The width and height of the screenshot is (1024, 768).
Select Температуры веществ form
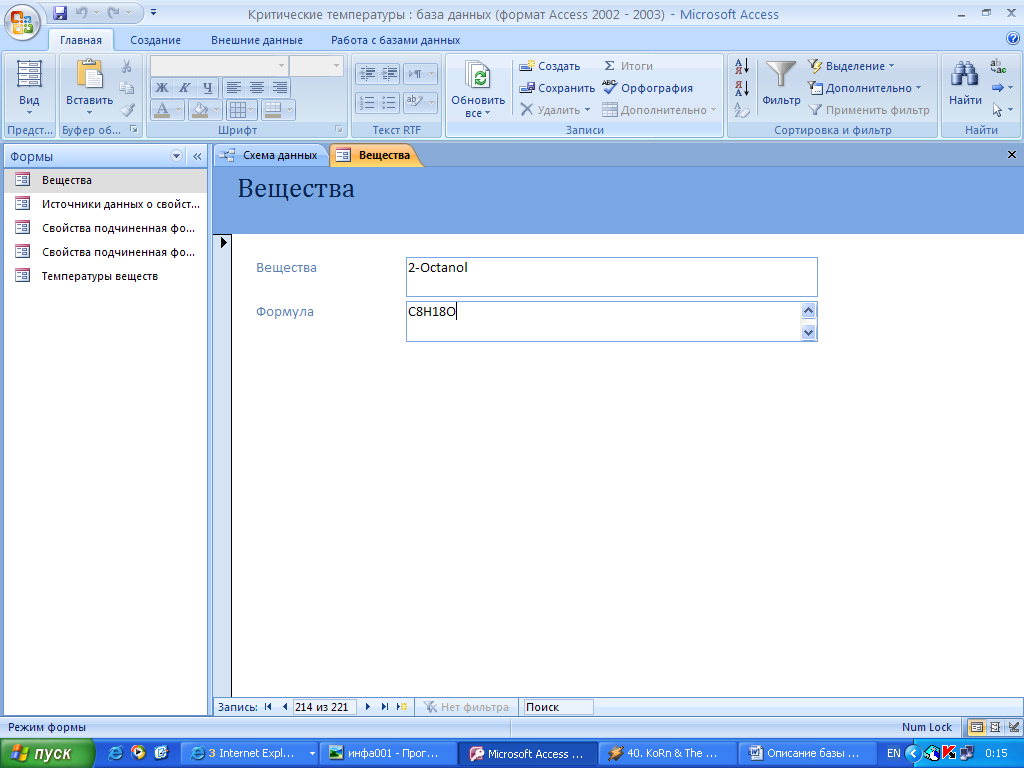[x=105, y=276]
